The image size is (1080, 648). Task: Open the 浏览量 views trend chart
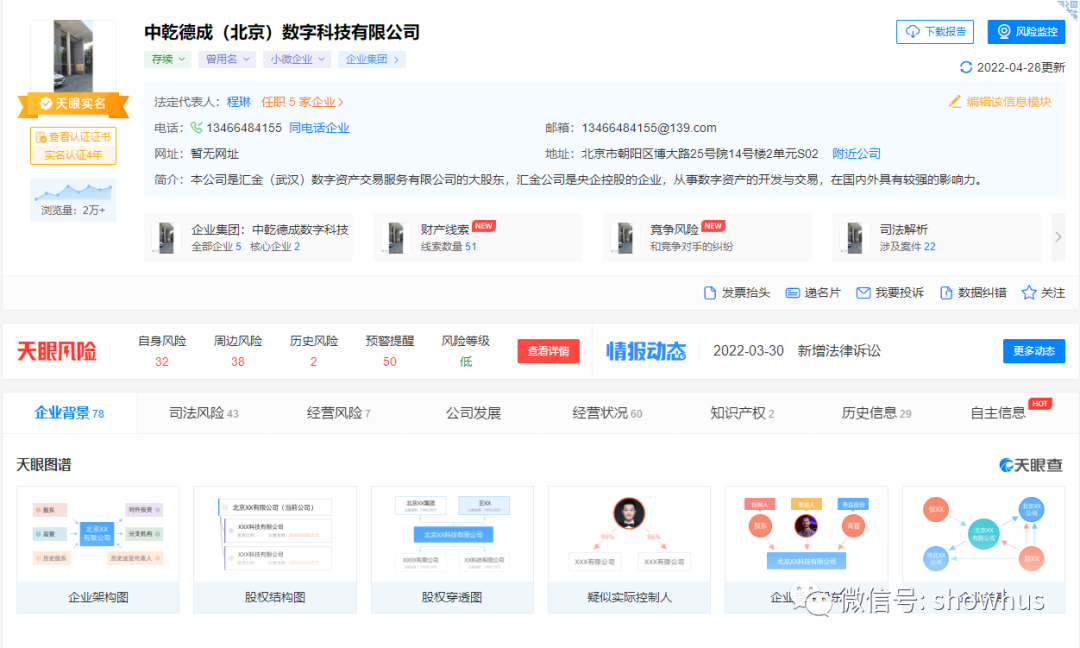tap(73, 200)
